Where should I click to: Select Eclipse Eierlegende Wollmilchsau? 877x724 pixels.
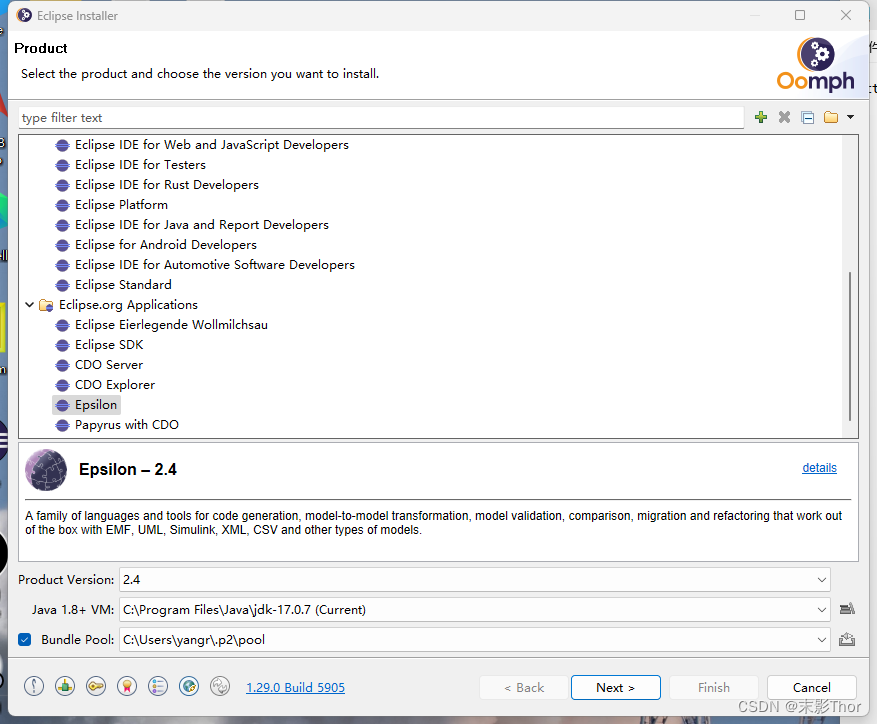(x=171, y=325)
